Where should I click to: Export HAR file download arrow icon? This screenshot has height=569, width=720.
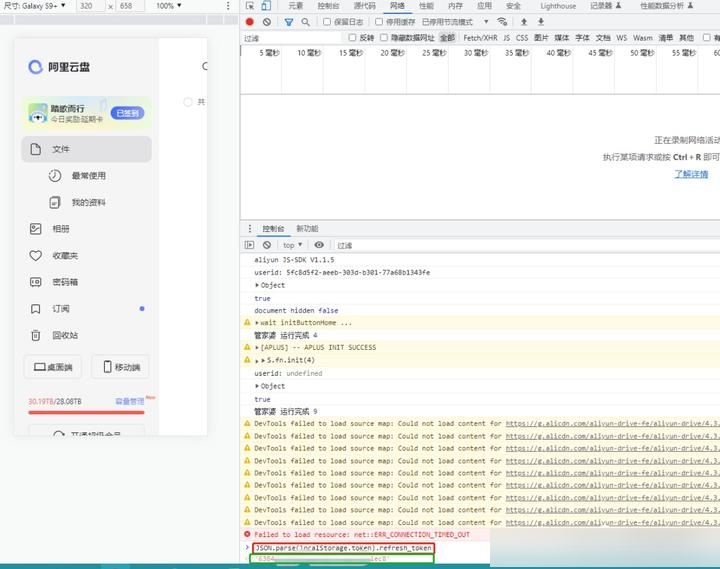point(541,22)
